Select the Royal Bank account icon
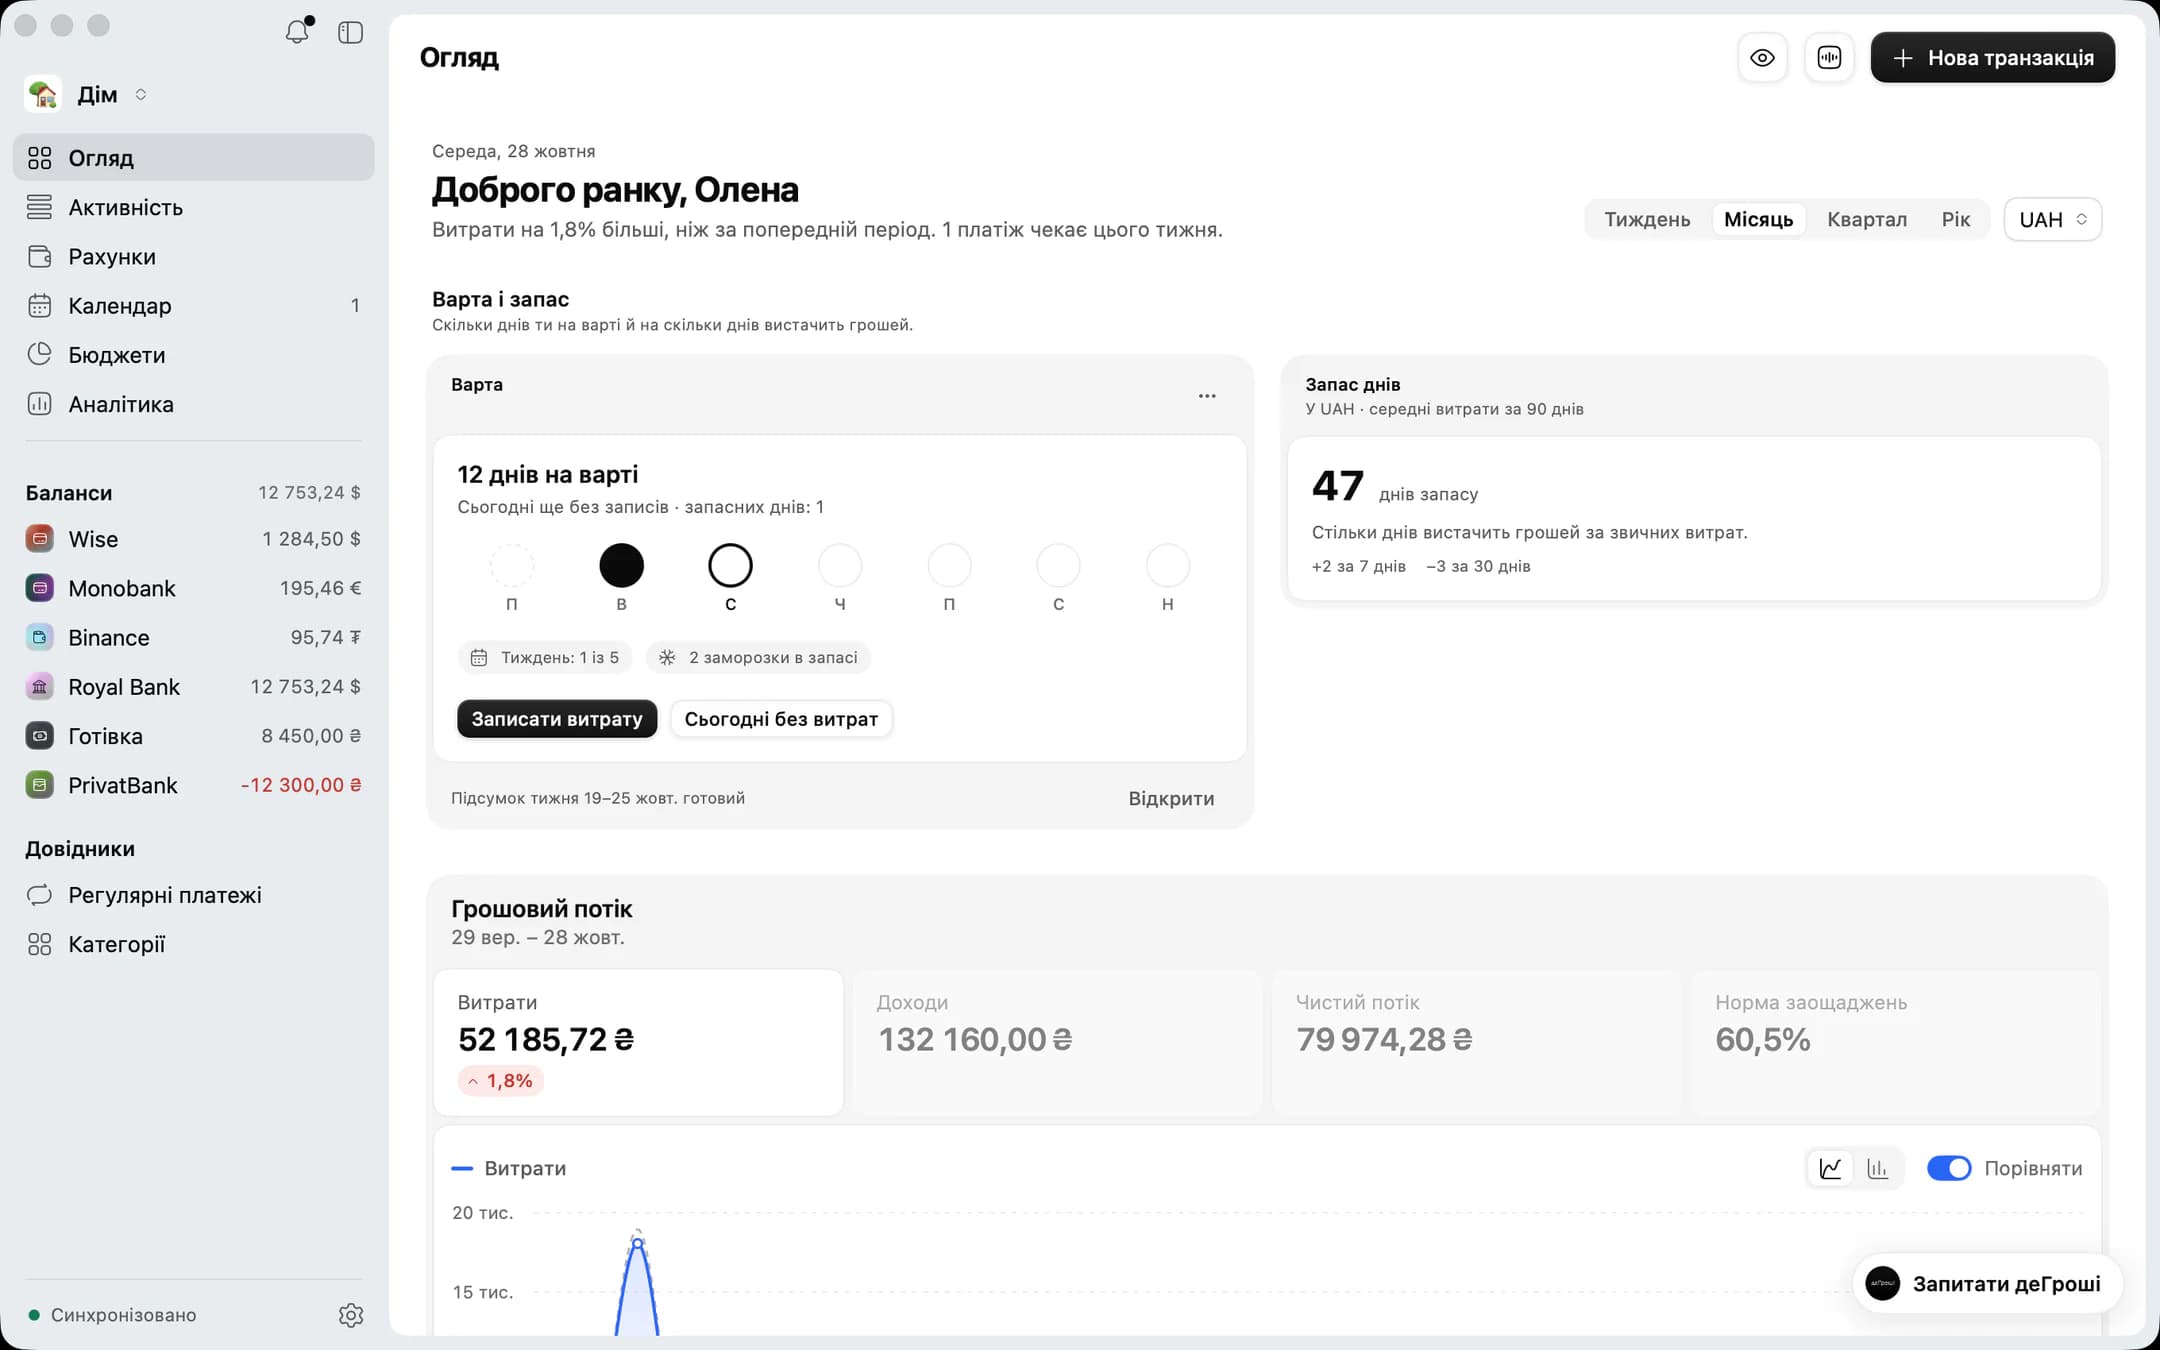2160x1350 pixels. pyautogui.click(x=39, y=687)
